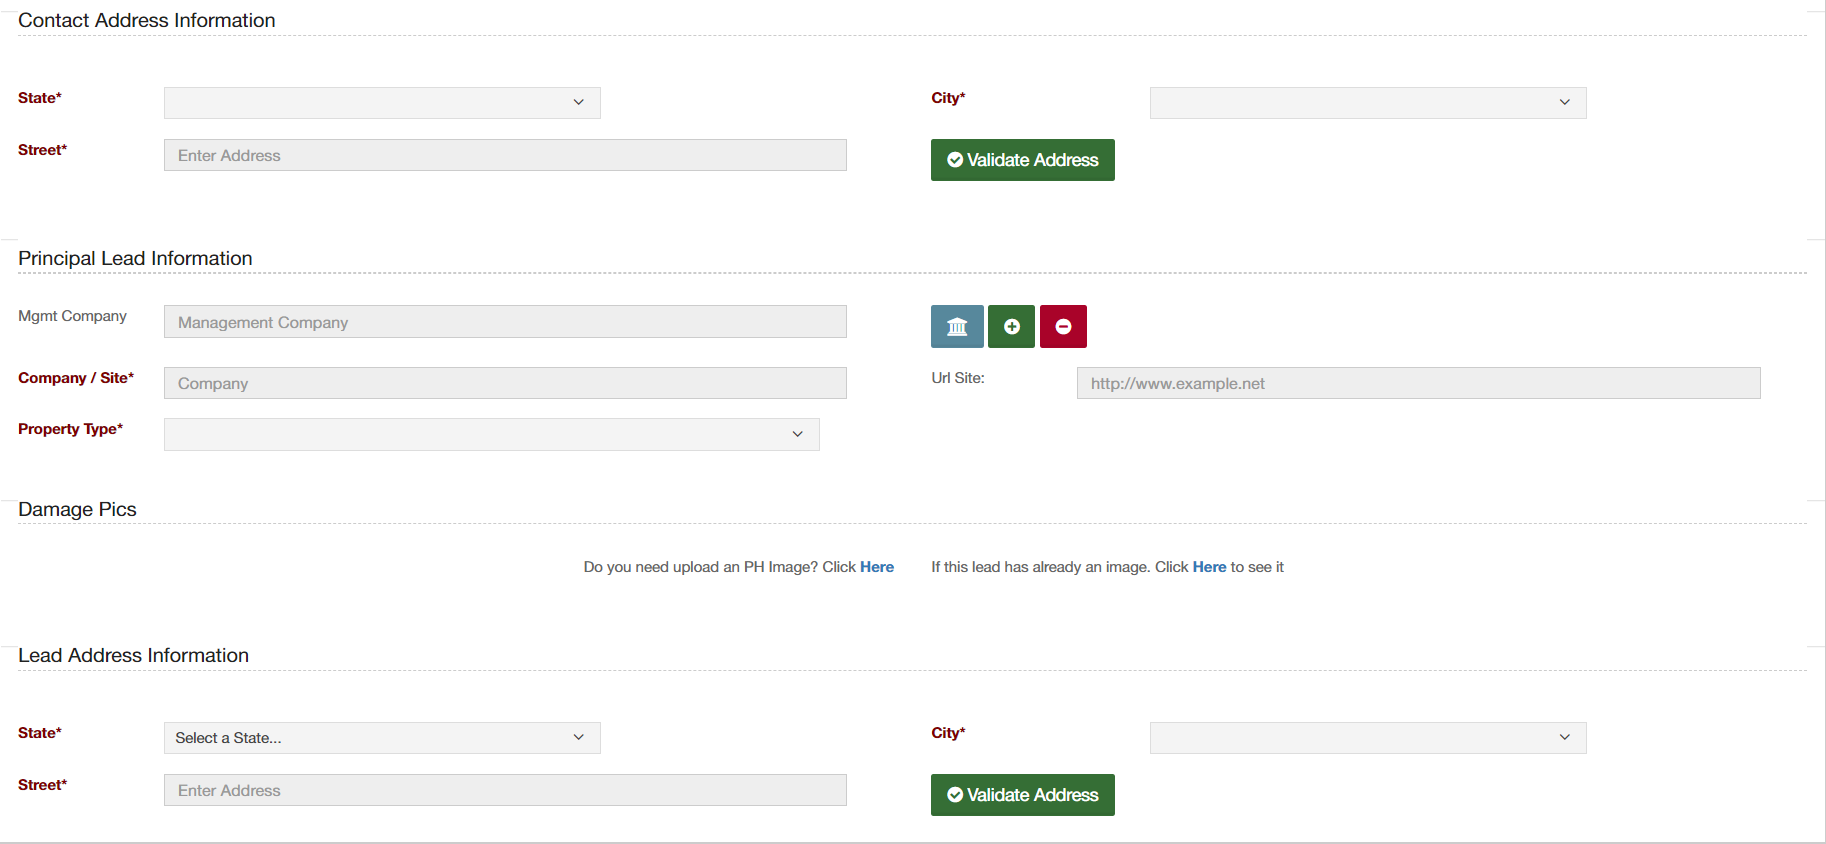Image resolution: width=1826 pixels, height=844 pixels.
Task: Focus the Management Company input field
Action: 505,322
